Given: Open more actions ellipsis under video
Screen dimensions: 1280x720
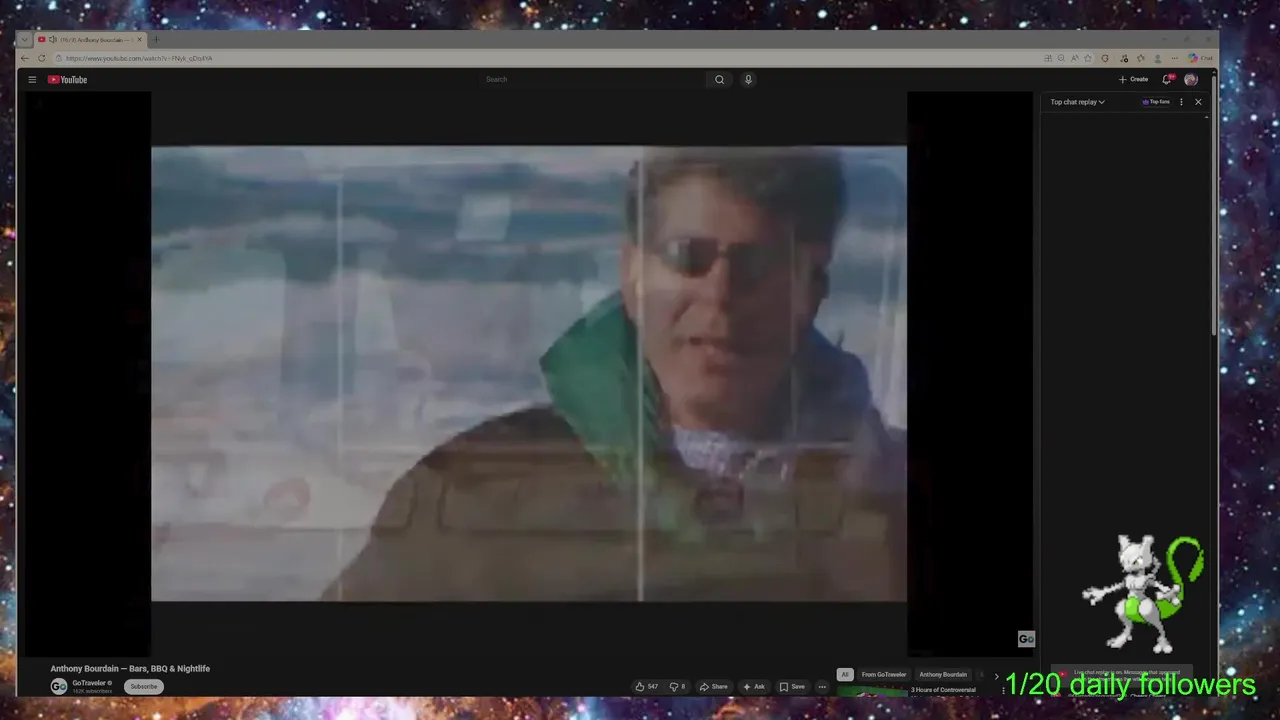Looking at the screenshot, I should click(822, 687).
